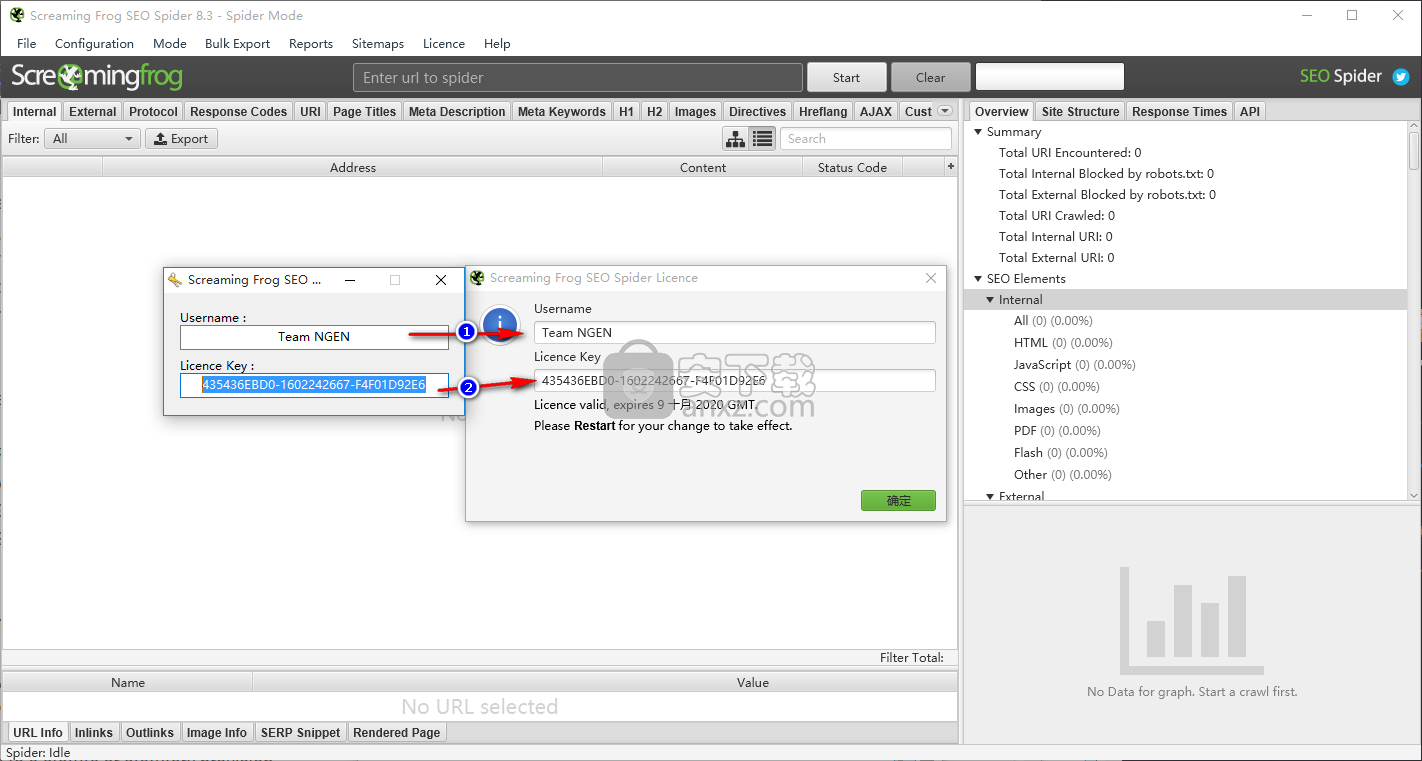Screen dimensions: 1422x761
Task: Click the Search box in Internal tab
Action: 866,139
